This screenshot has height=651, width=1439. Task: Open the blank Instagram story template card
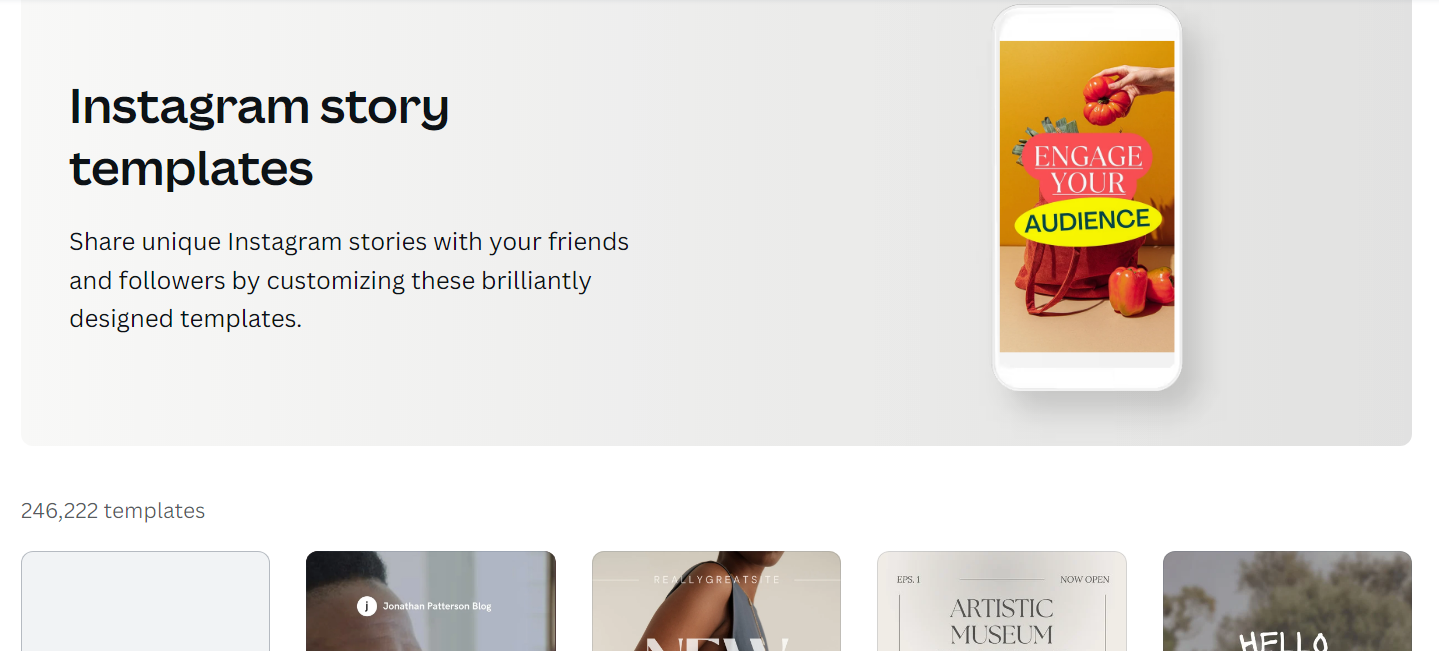click(x=145, y=601)
